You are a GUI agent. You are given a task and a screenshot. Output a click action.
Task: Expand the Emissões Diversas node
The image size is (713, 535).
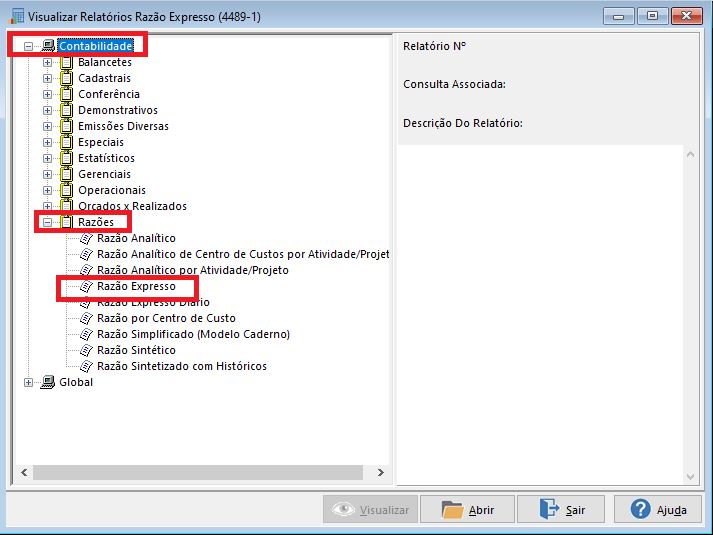47,126
